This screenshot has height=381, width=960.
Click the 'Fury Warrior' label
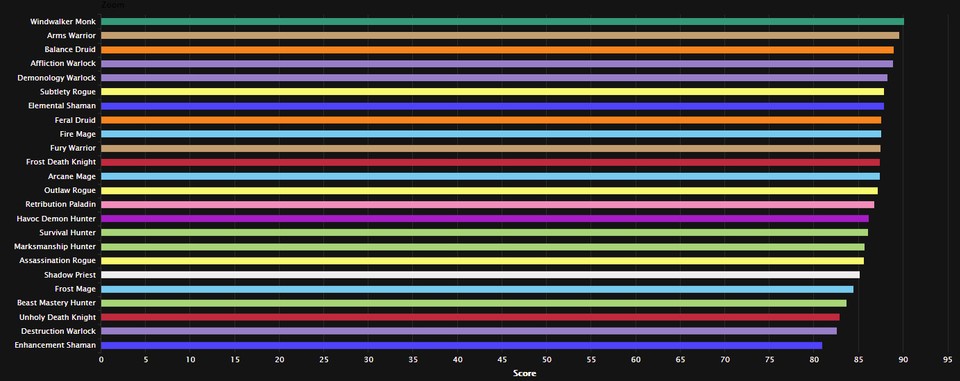pyautogui.click(x=73, y=148)
